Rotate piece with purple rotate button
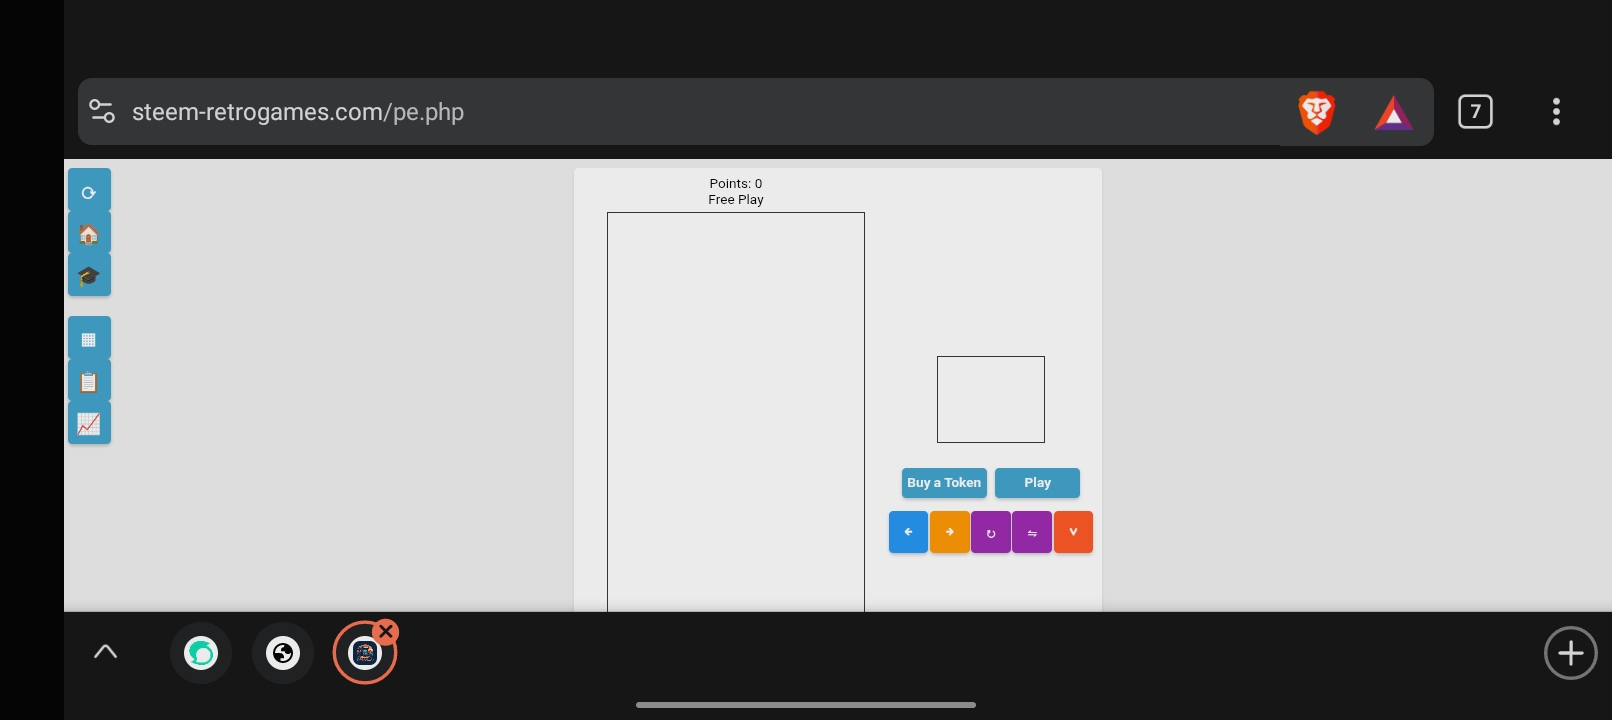This screenshot has height=720, width=1612. click(x=990, y=532)
